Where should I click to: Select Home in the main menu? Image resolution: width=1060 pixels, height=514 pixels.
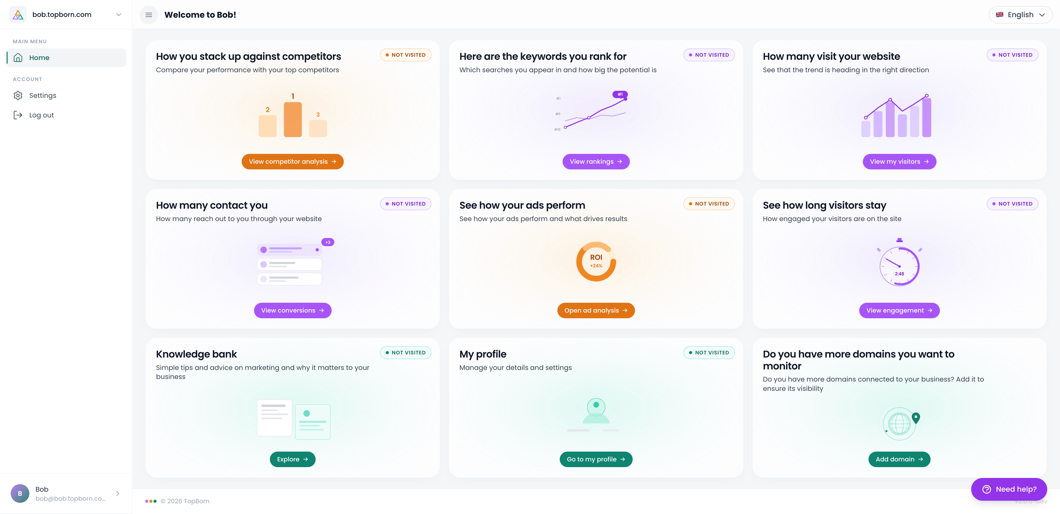point(66,57)
